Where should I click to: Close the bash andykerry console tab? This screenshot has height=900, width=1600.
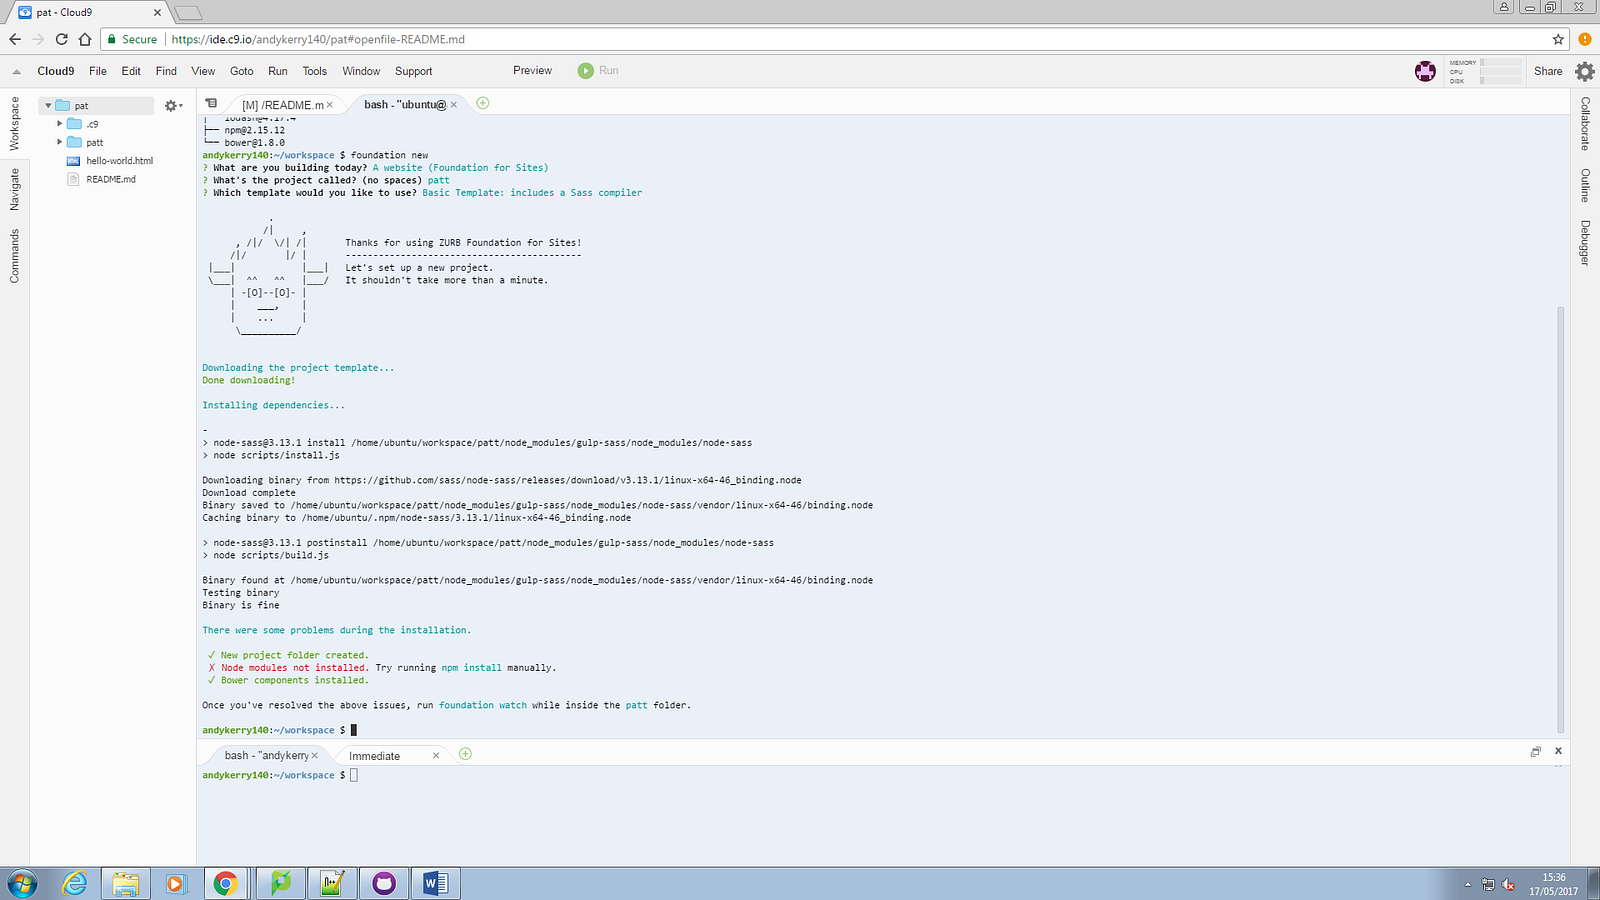(314, 755)
